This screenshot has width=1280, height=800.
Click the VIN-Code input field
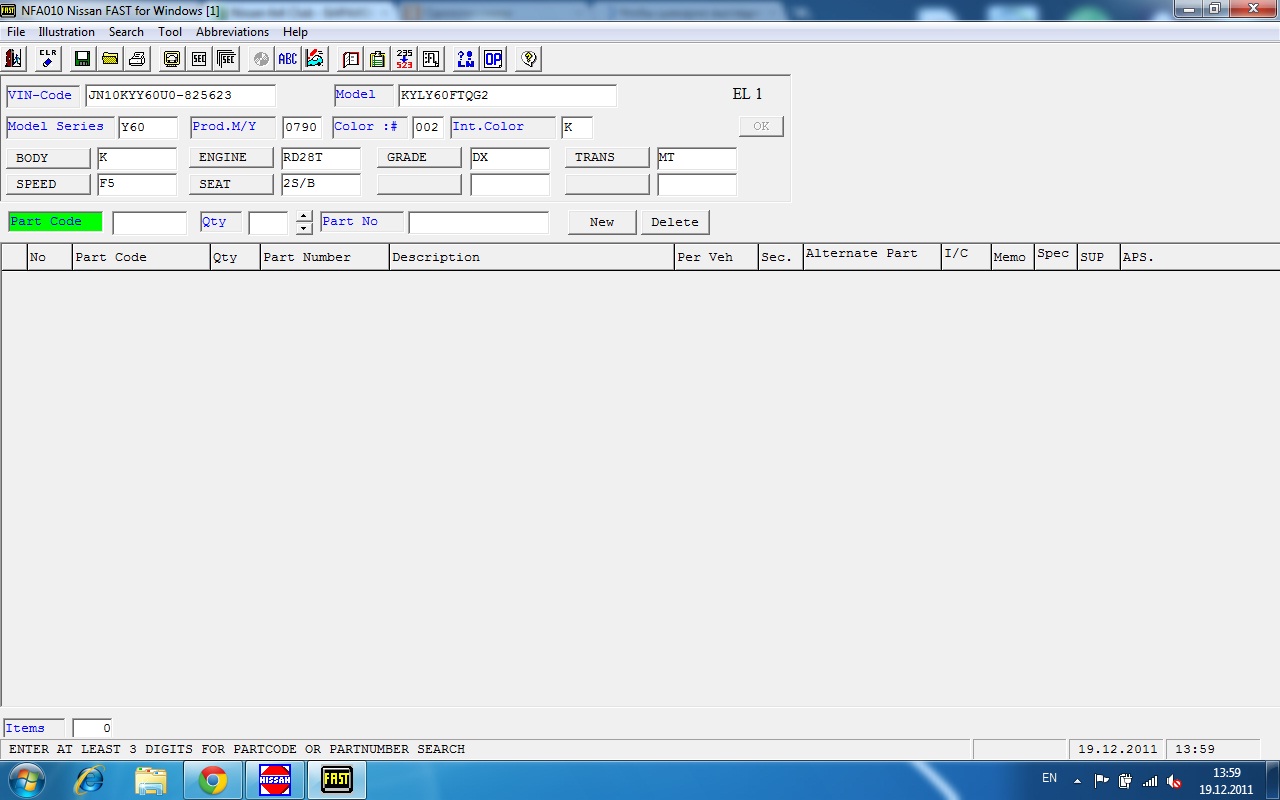point(180,96)
